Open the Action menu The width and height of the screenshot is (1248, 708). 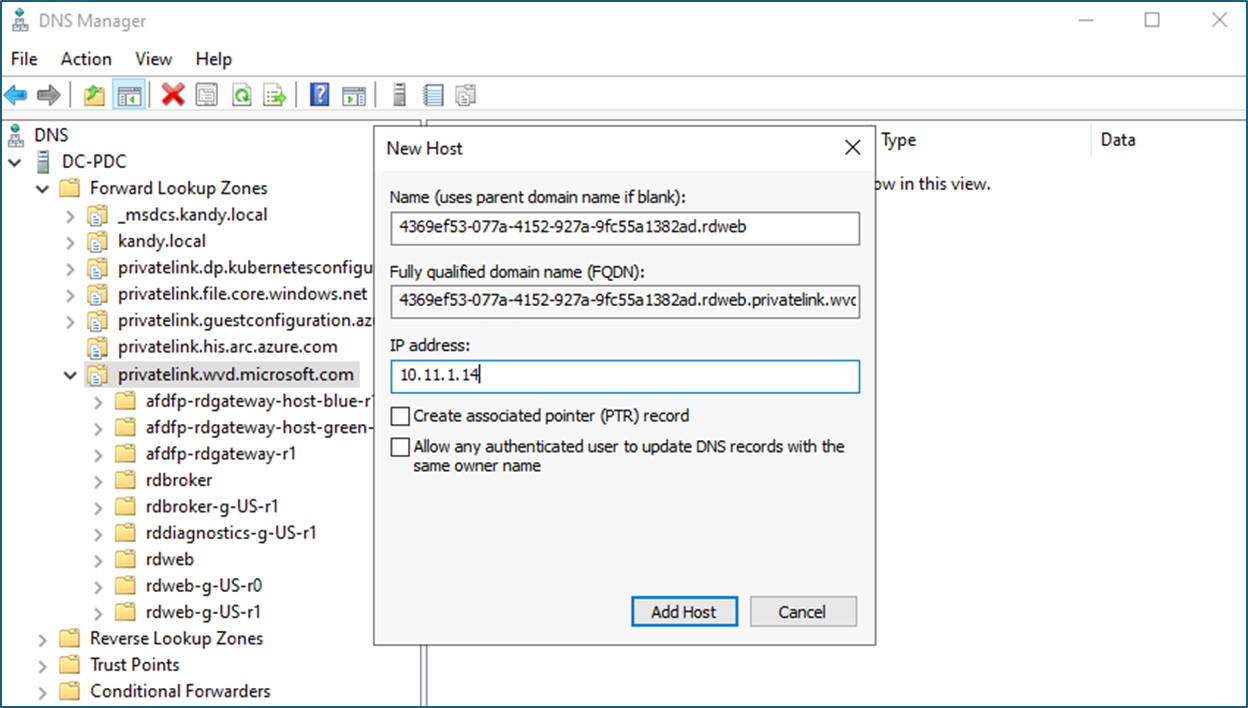coord(86,59)
